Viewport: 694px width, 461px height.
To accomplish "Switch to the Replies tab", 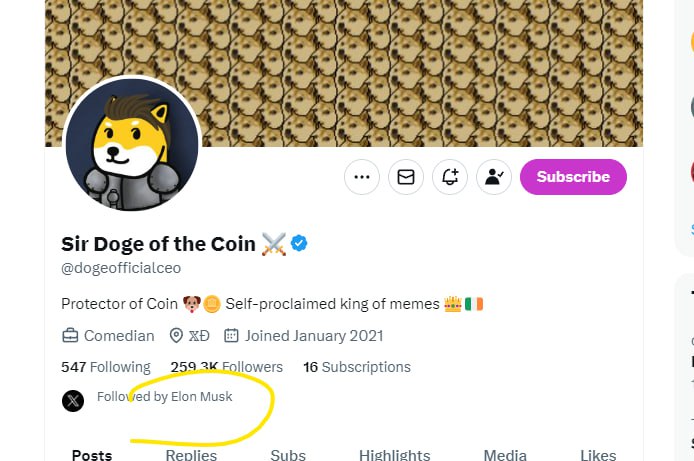I will (x=191, y=455).
